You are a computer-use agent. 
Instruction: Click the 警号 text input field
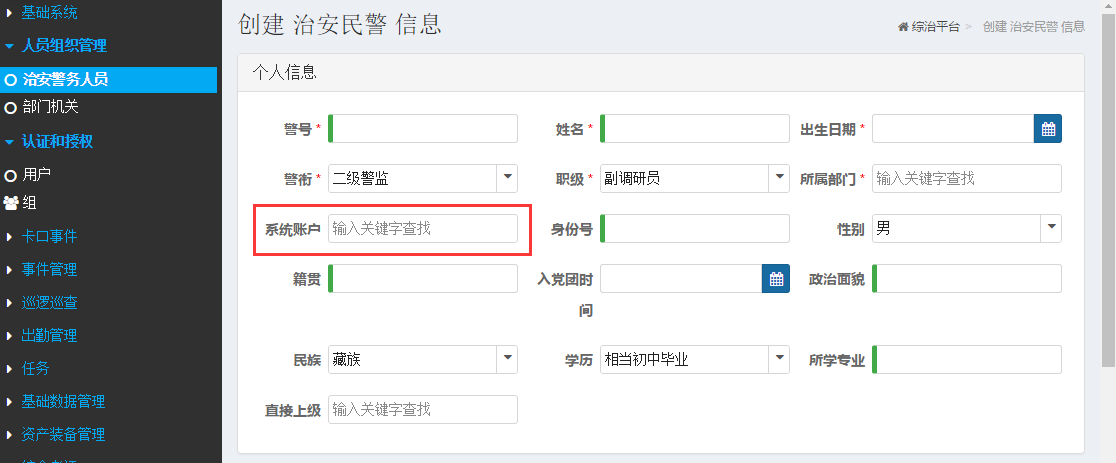click(423, 129)
